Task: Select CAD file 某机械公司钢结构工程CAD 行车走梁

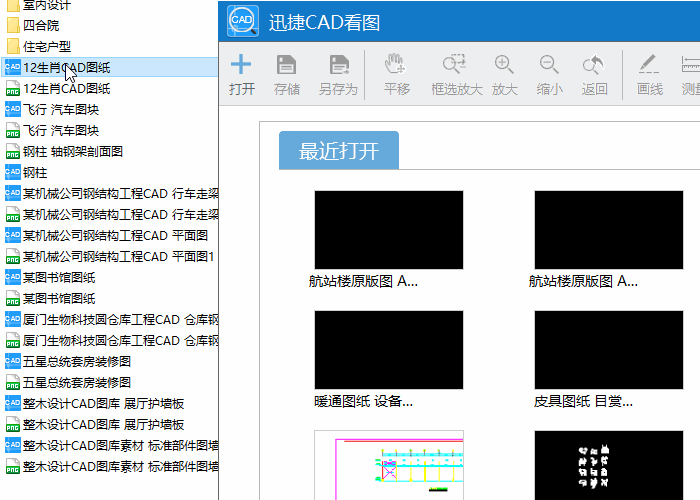Action: (x=111, y=193)
